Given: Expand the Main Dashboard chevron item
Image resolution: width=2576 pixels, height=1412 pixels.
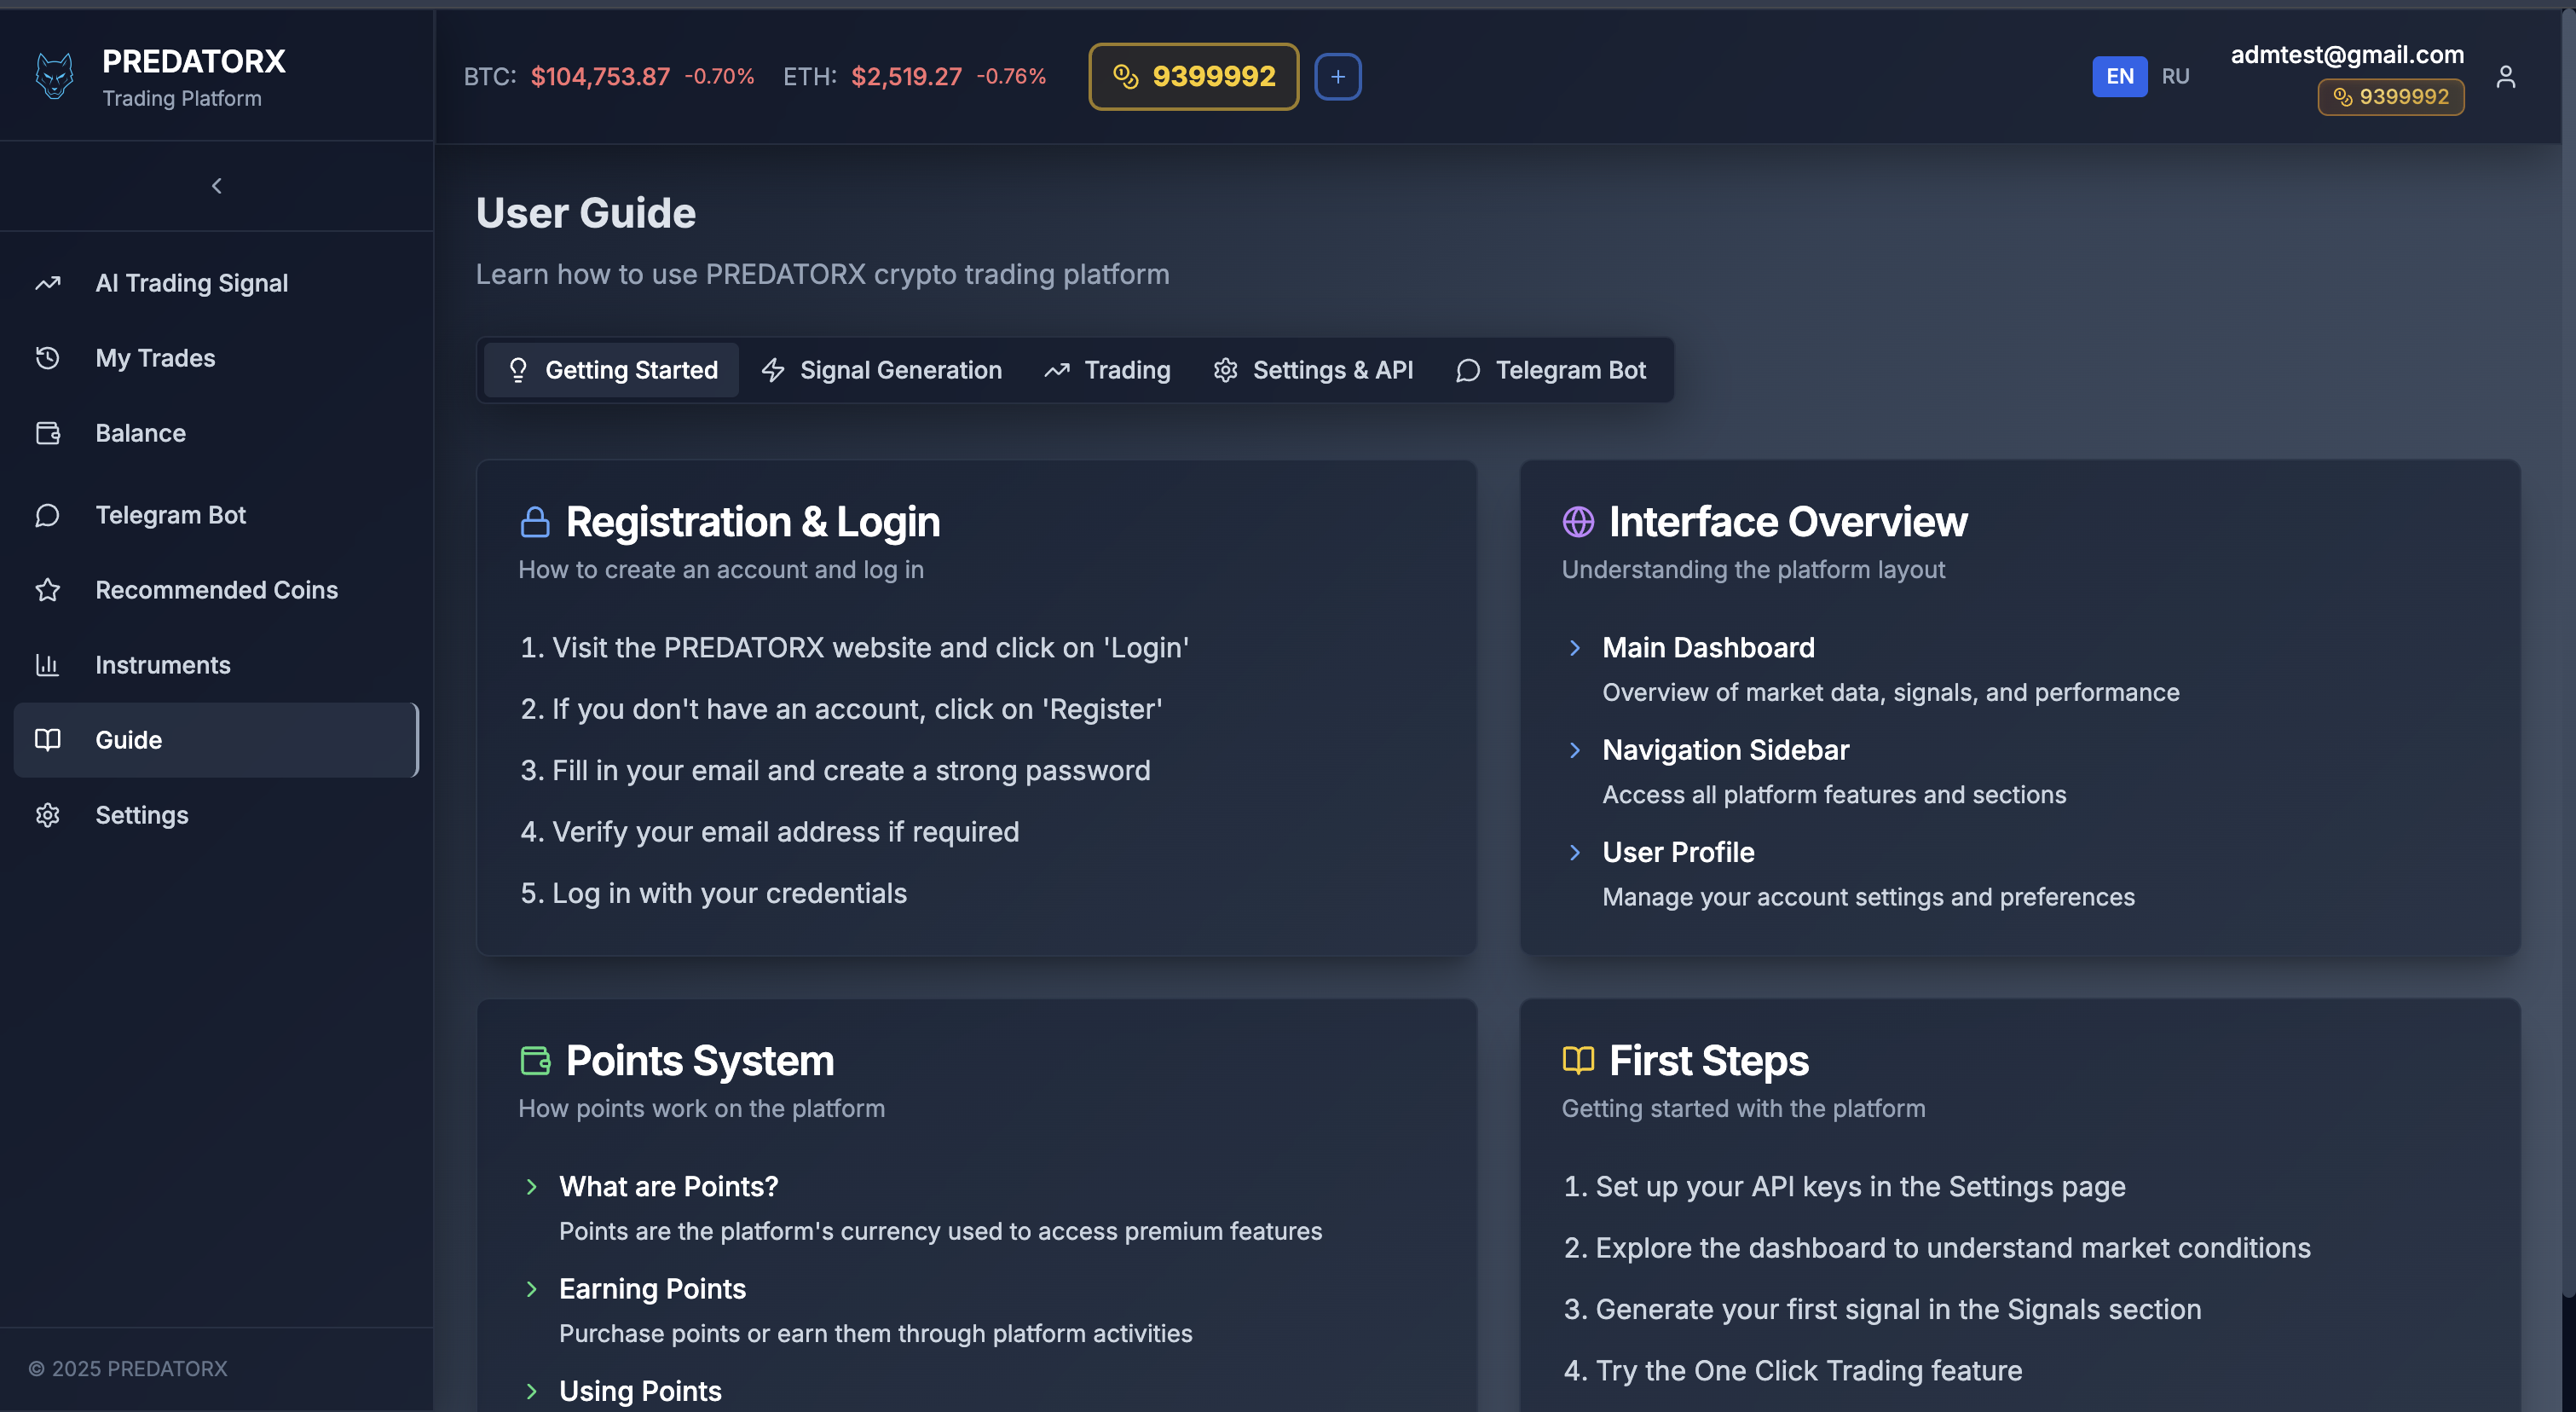Looking at the screenshot, I should click(1575, 648).
